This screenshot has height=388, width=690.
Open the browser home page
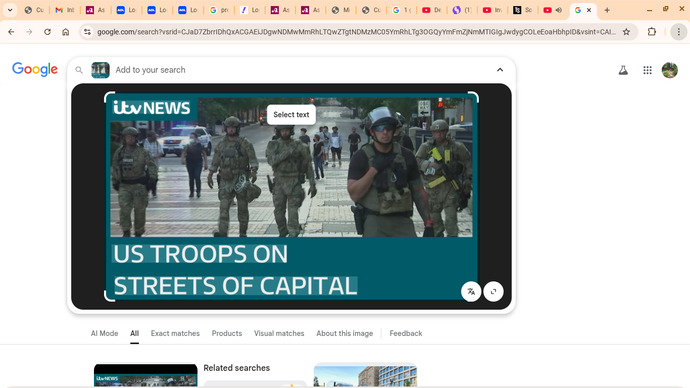[x=66, y=32]
